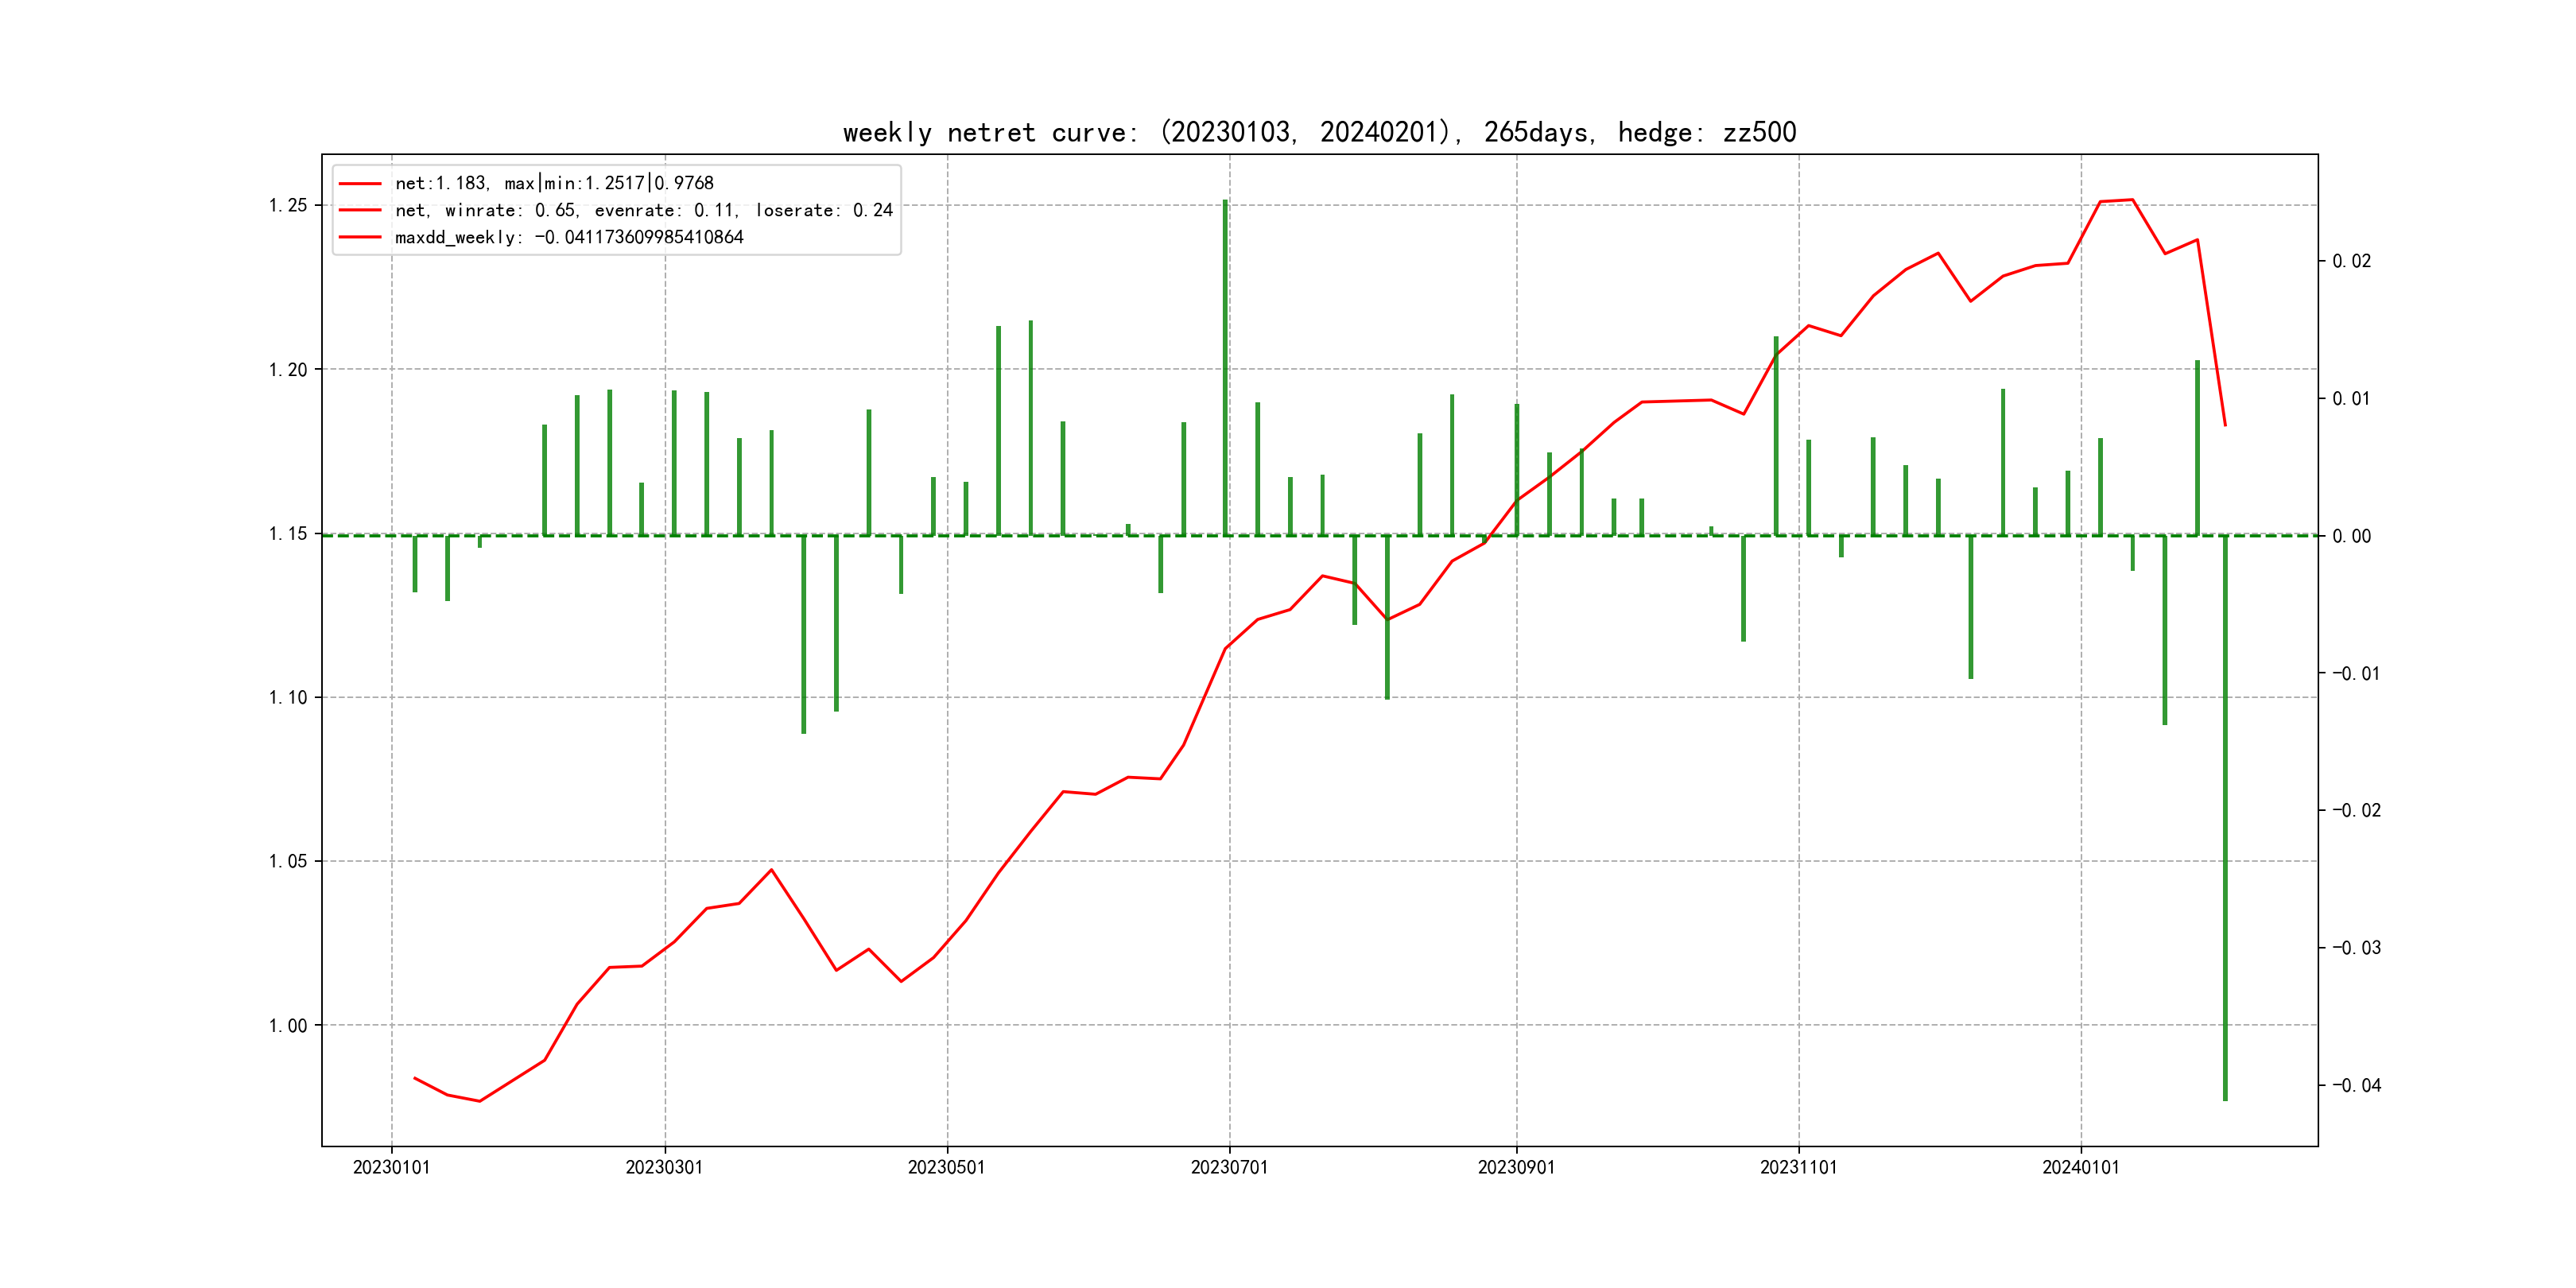Click the maxdd_weekly legend entry
The height and width of the screenshot is (1288, 2576).
point(569,237)
